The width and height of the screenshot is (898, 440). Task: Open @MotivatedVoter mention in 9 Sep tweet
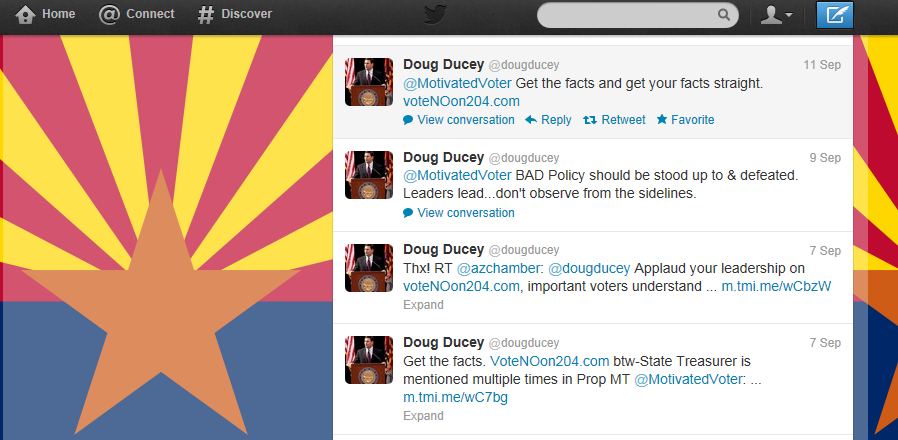[x=457, y=175]
